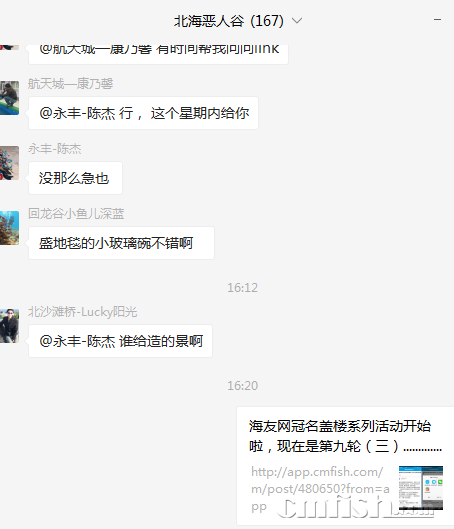Click the avatar of 航天城—康乃馨
Viewport: 454px width, 529px height.
tap(9, 98)
